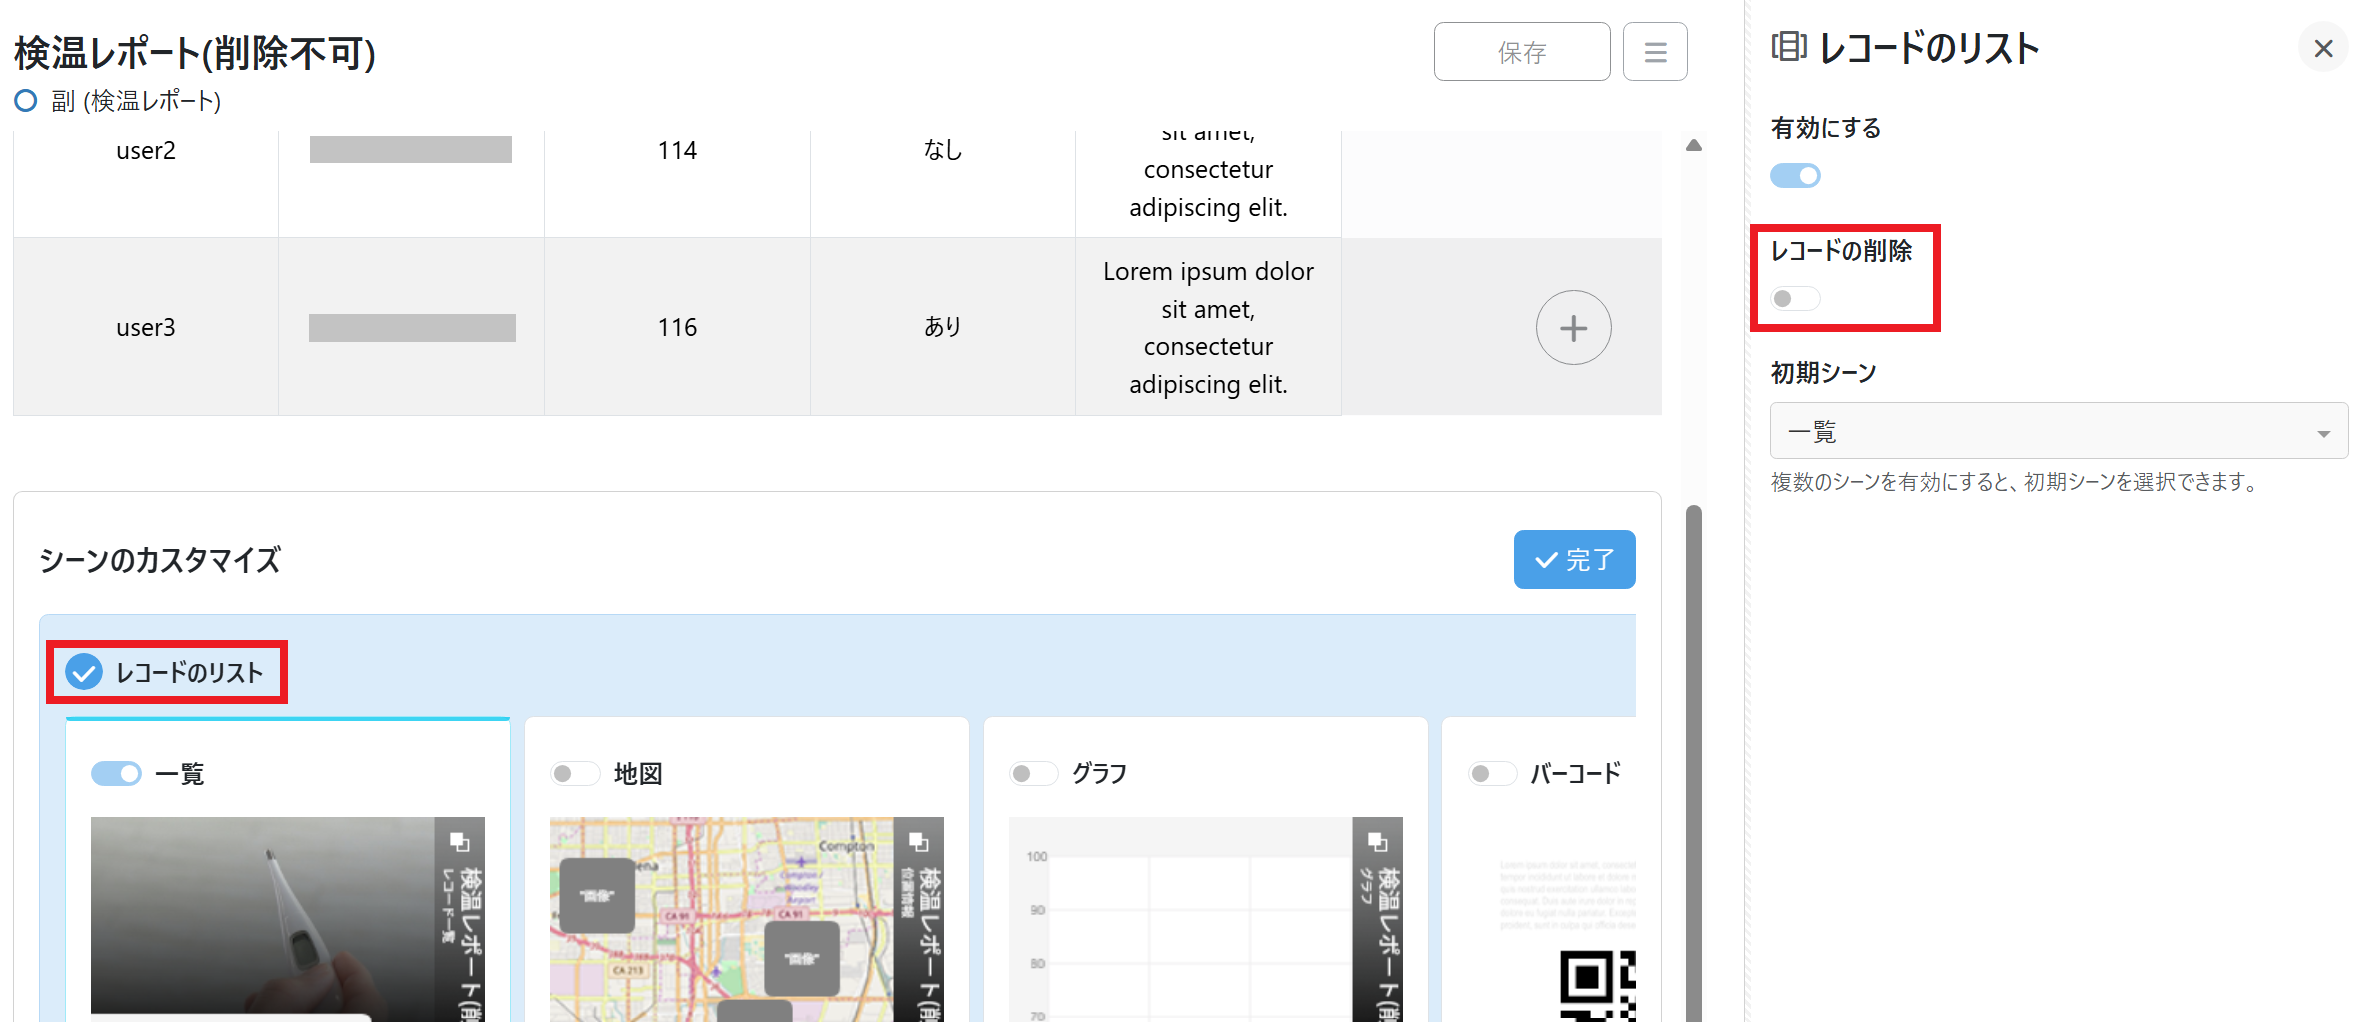Screen dimensions: 2361x1022
Task: Enable the 地図 scene toggle
Action: [x=575, y=773]
